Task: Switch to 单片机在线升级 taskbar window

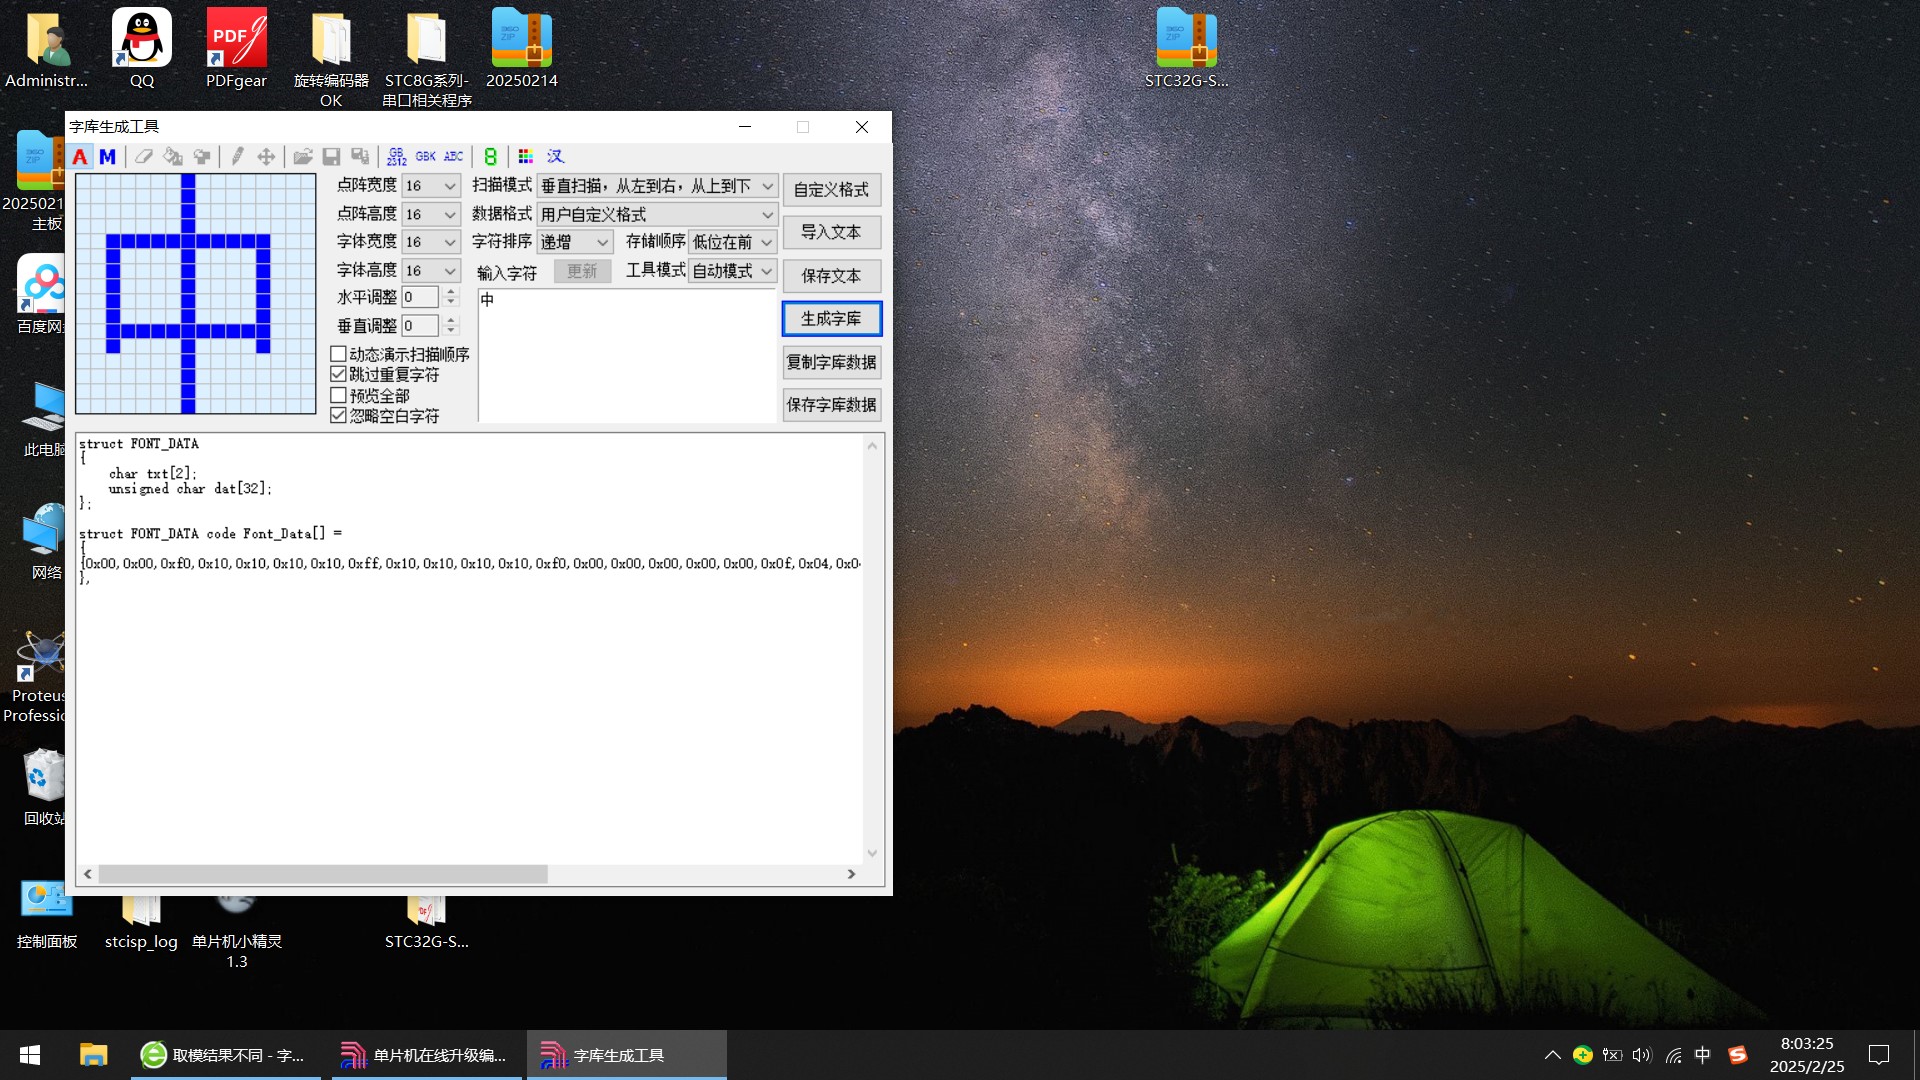Action: (426, 1055)
